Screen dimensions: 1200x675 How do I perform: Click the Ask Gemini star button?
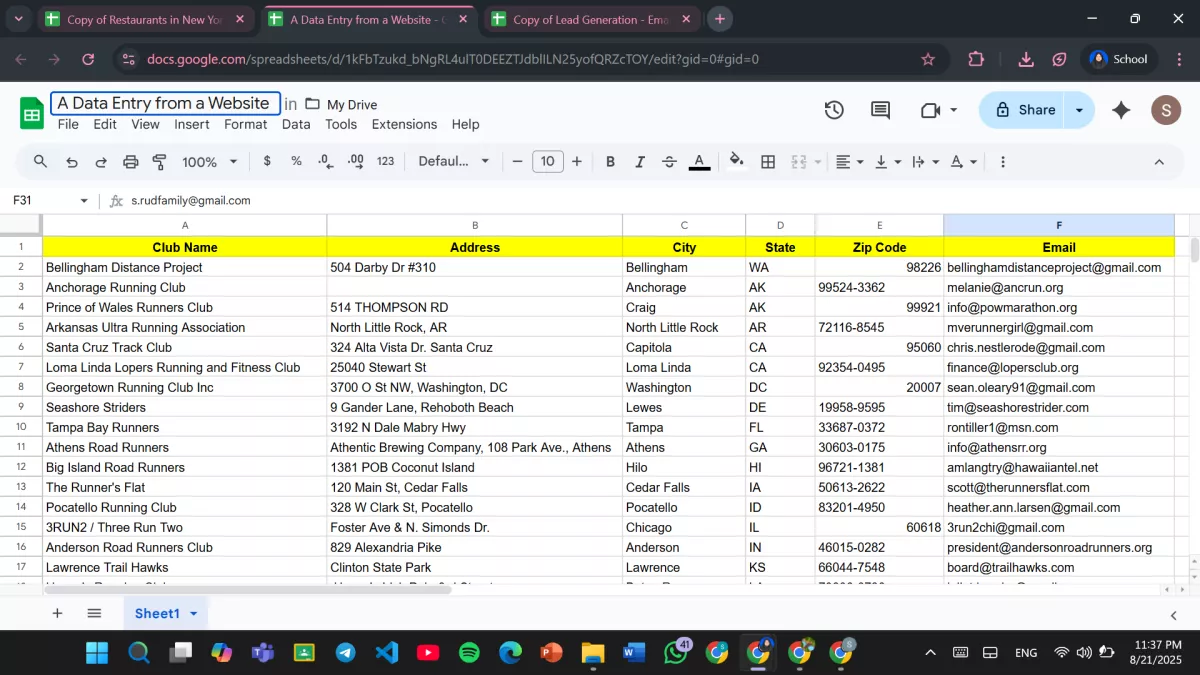tap(1120, 110)
